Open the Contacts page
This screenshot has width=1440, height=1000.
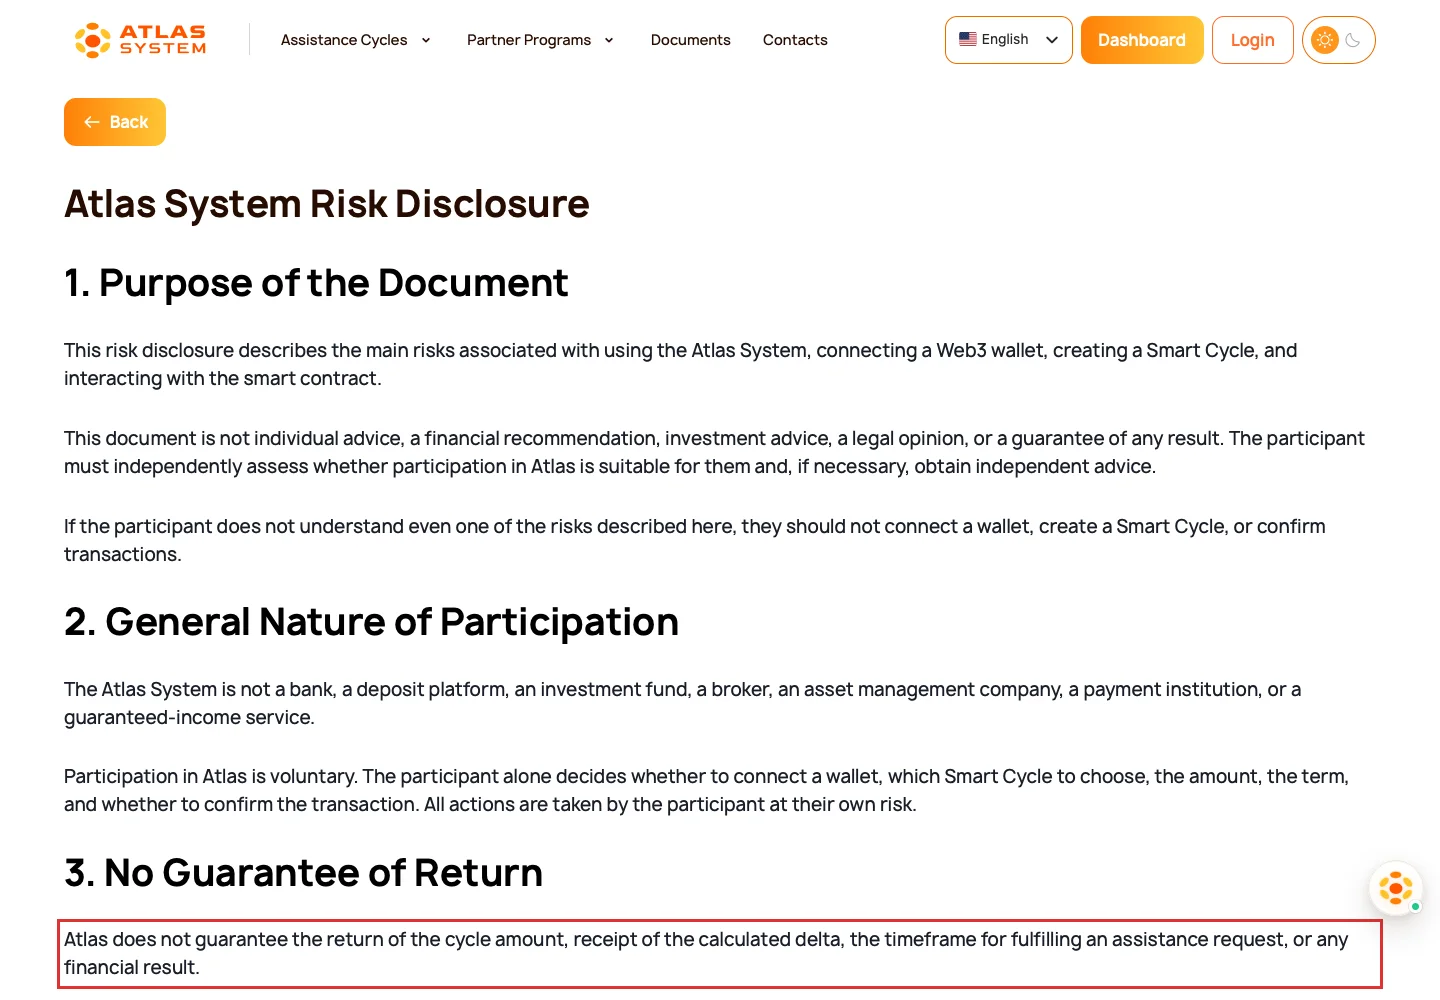coord(795,40)
